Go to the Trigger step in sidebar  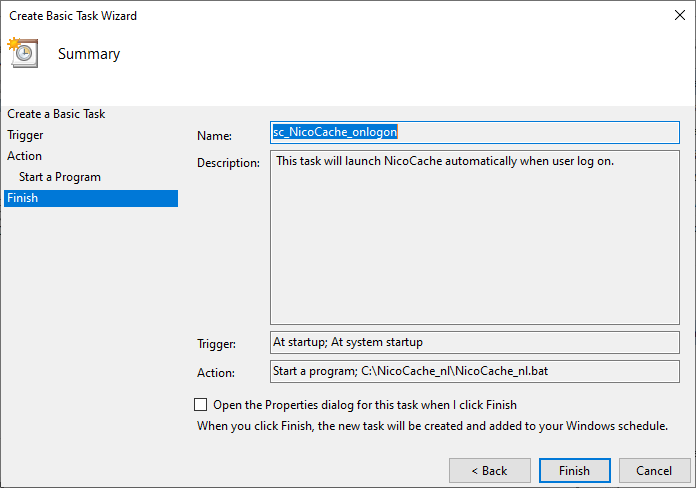(x=25, y=135)
